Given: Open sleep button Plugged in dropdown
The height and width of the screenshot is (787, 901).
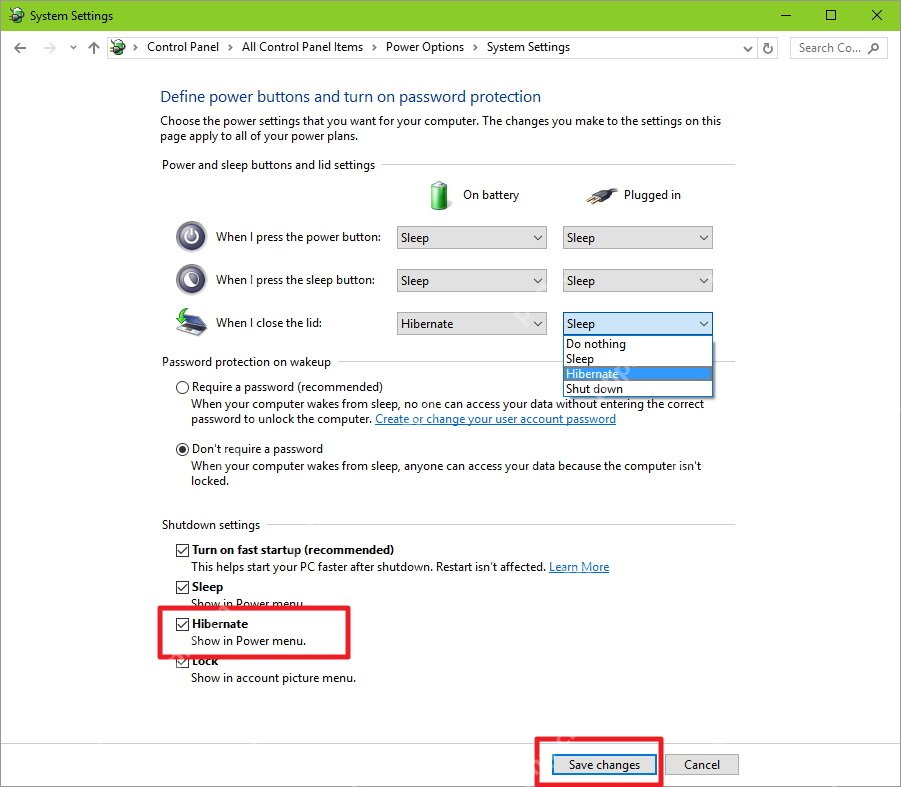Looking at the screenshot, I should click(637, 281).
